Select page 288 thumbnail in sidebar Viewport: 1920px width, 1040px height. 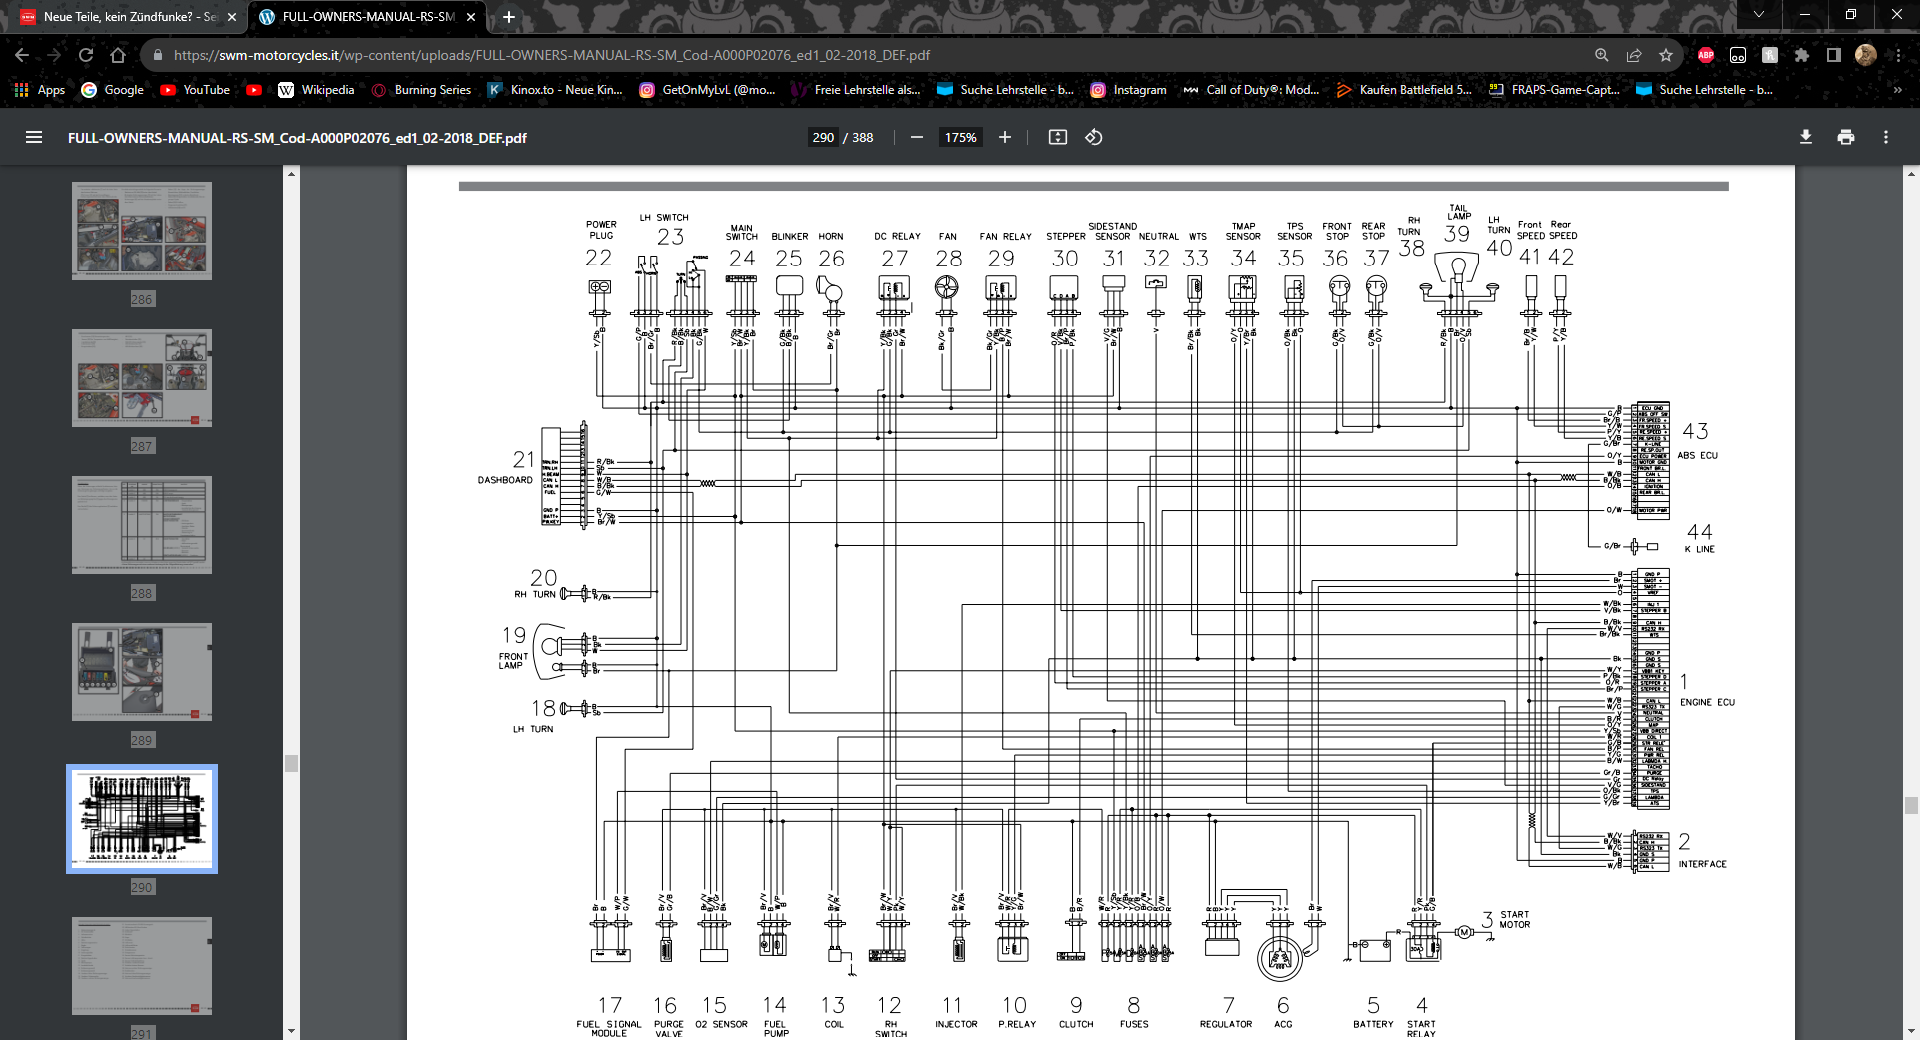[142, 526]
